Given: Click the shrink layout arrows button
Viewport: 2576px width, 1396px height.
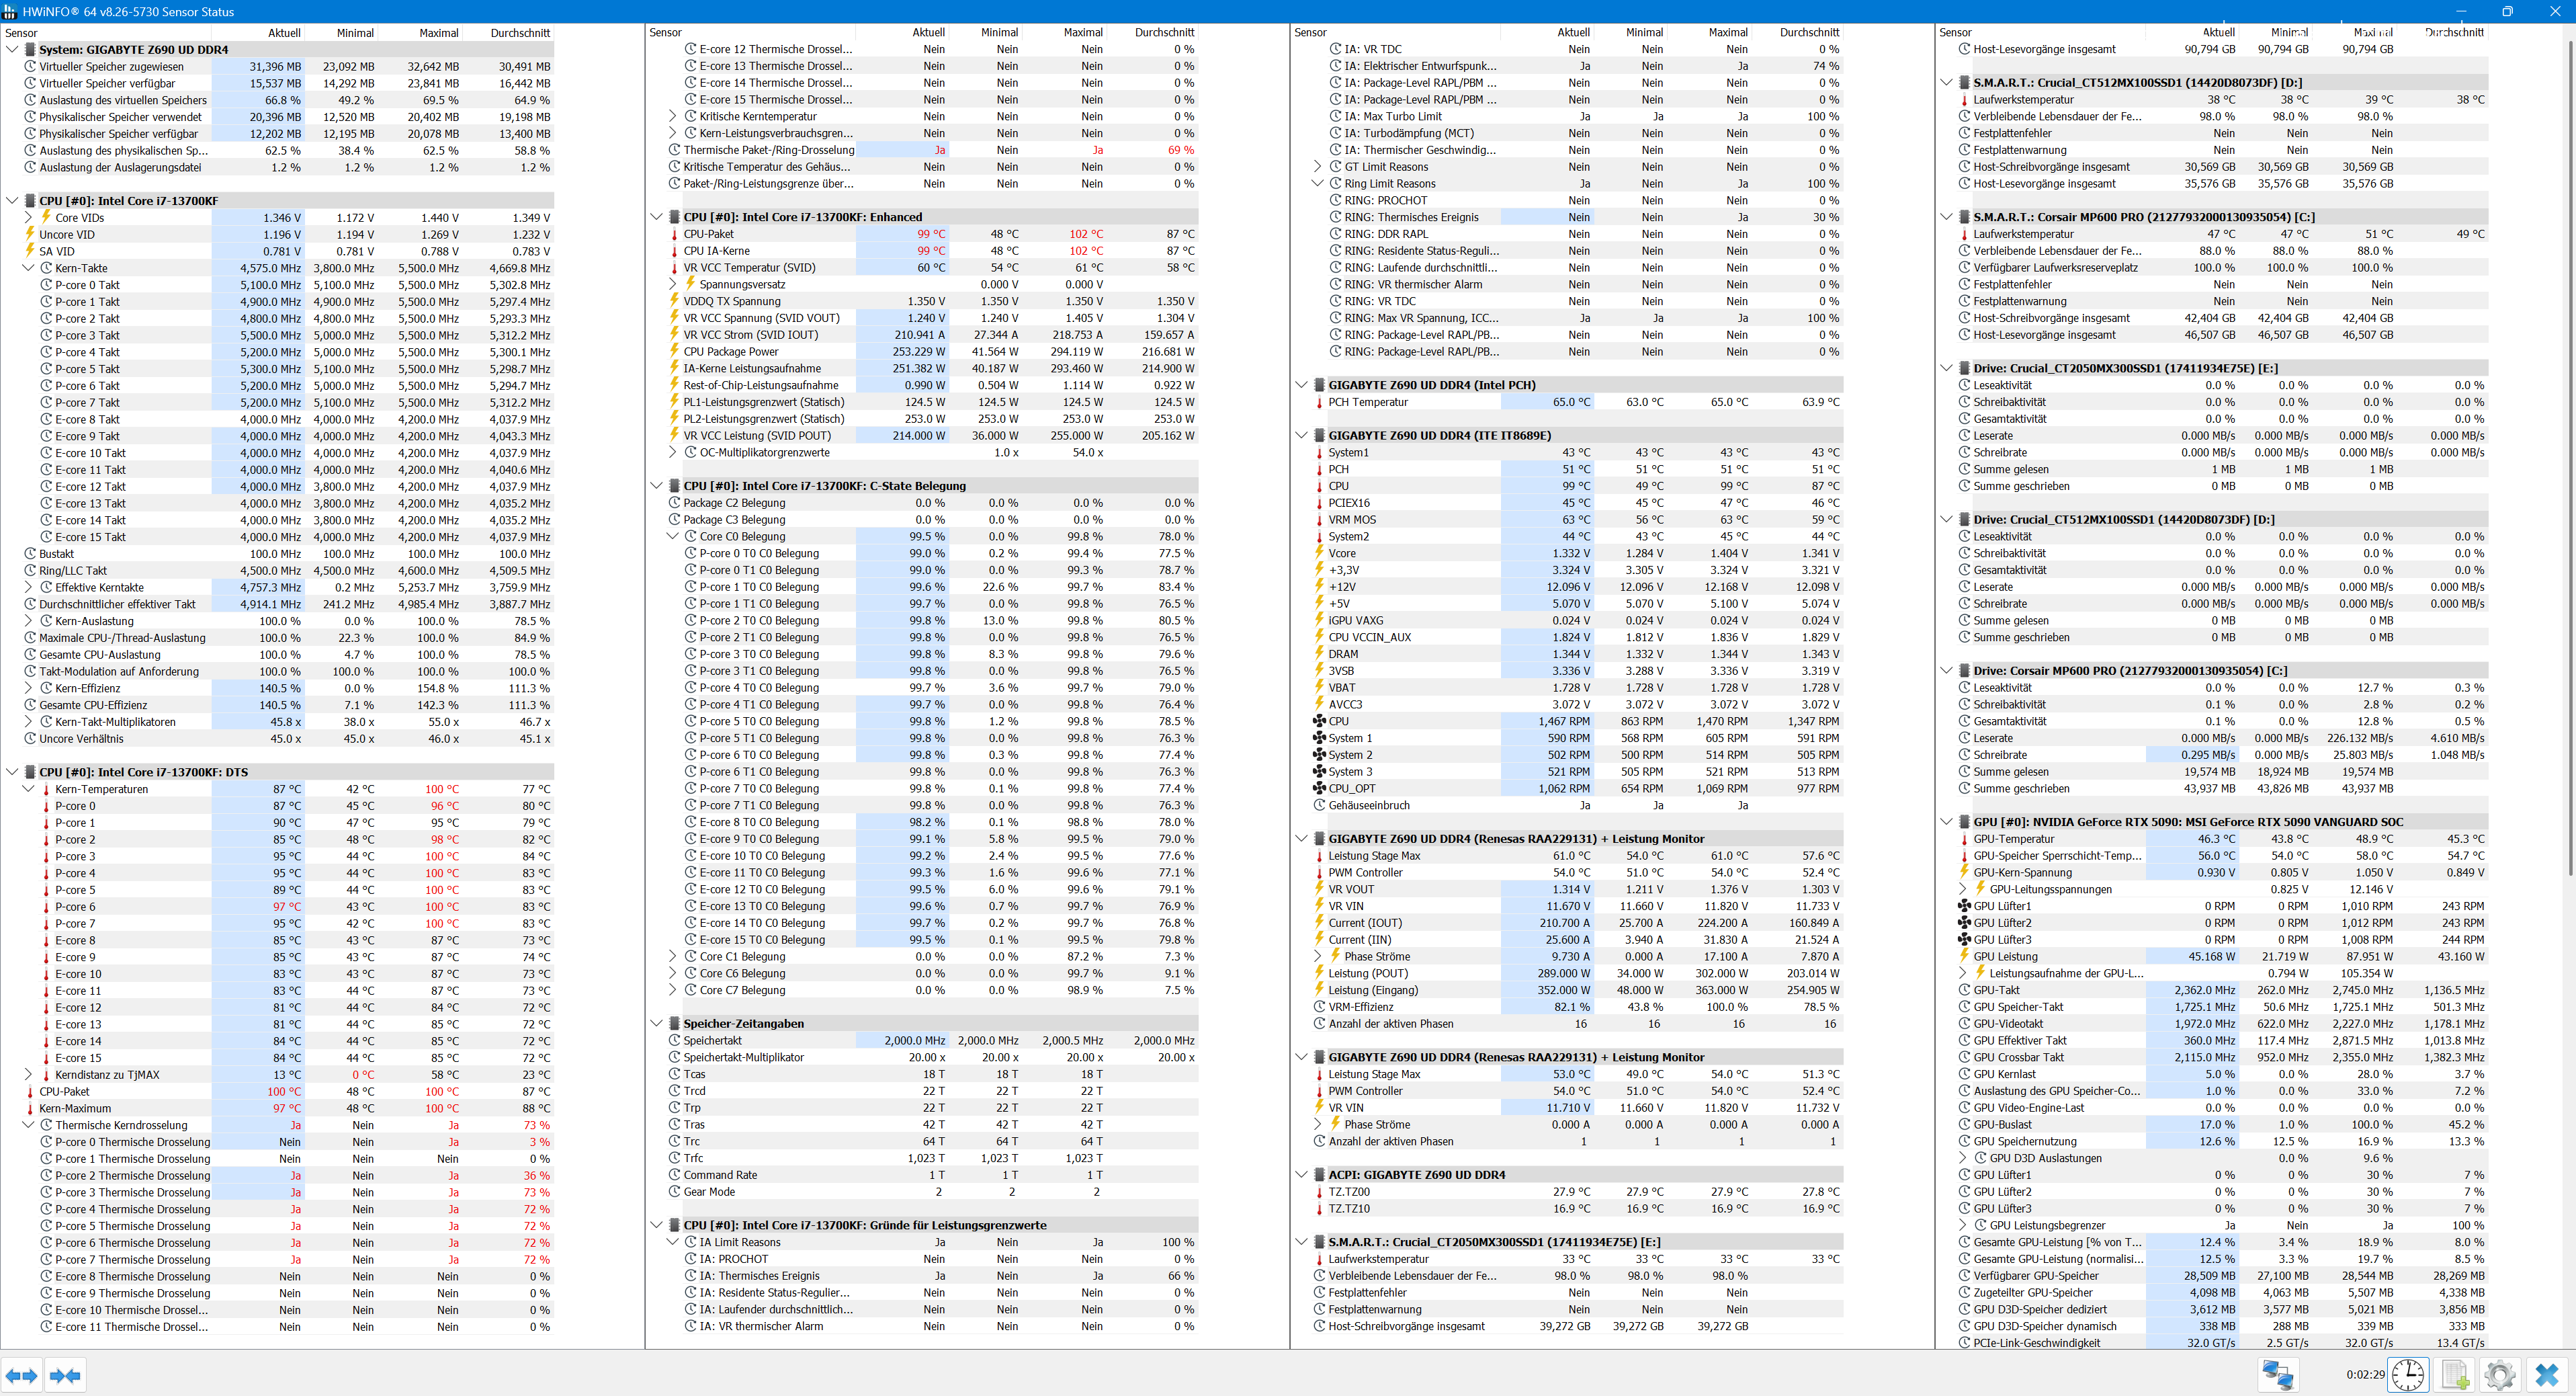Looking at the screenshot, I should [65, 1375].
